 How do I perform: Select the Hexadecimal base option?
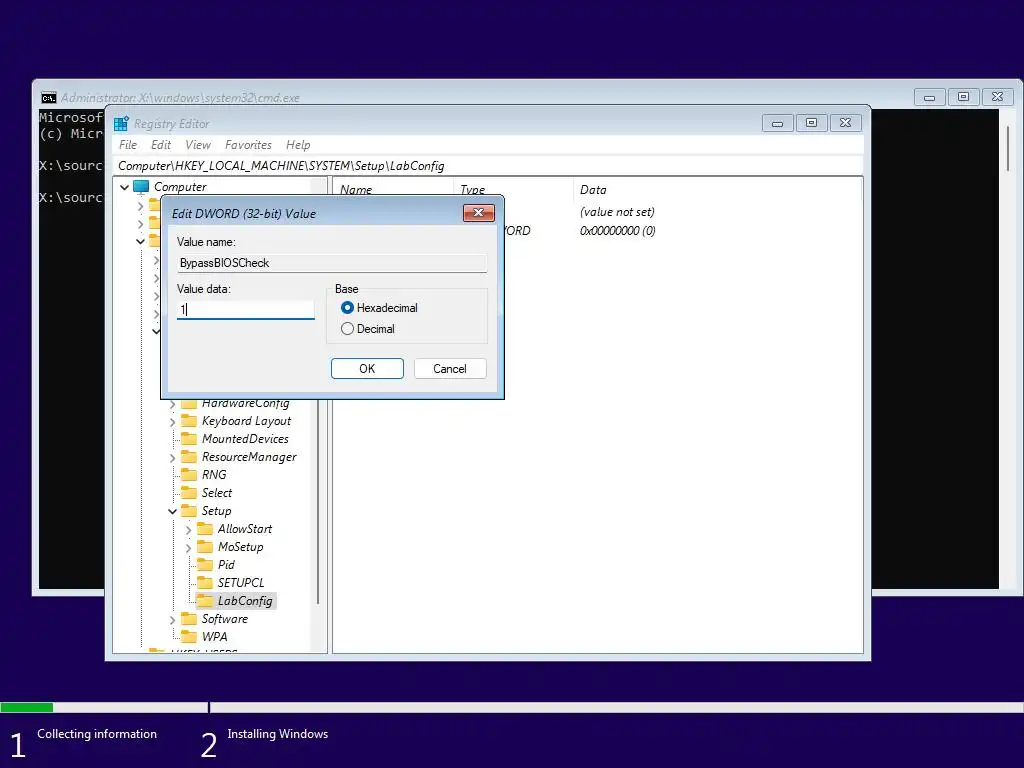pyautogui.click(x=379, y=308)
